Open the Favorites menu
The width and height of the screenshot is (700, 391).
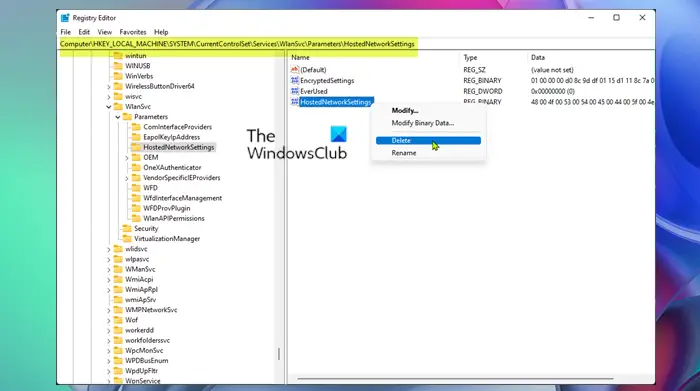tap(133, 32)
